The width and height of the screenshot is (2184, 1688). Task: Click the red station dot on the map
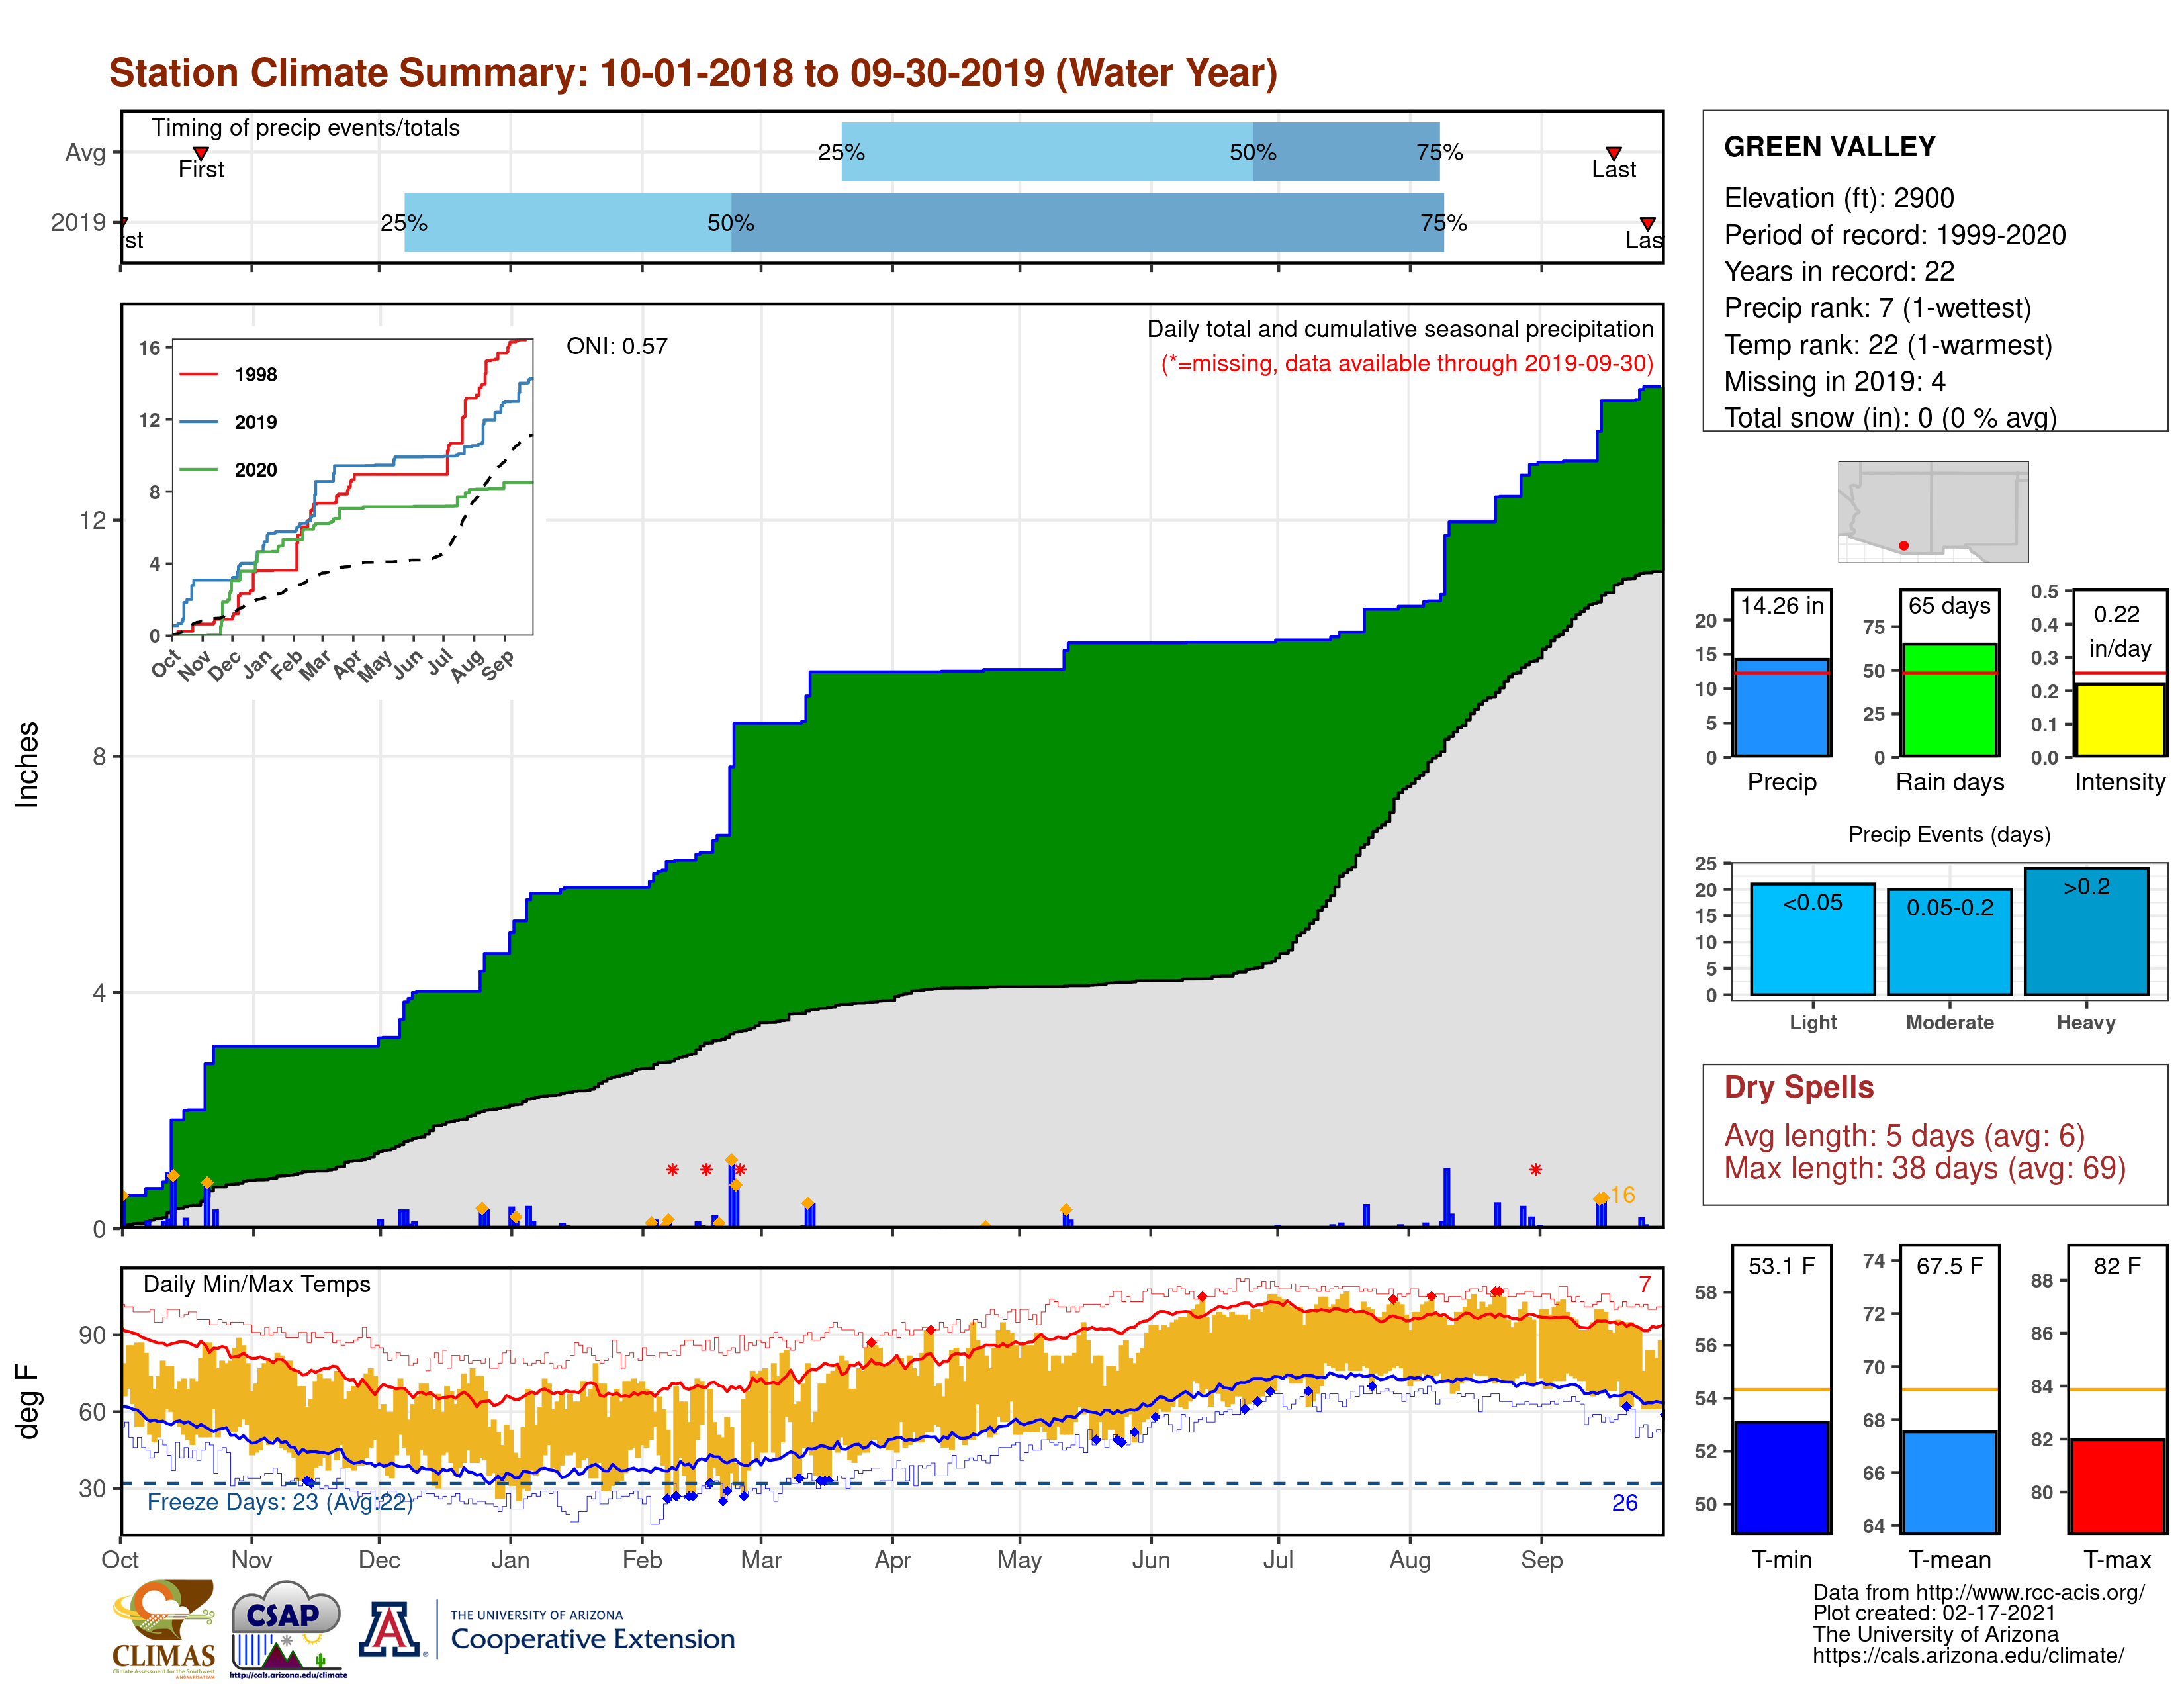(1904, 545)
